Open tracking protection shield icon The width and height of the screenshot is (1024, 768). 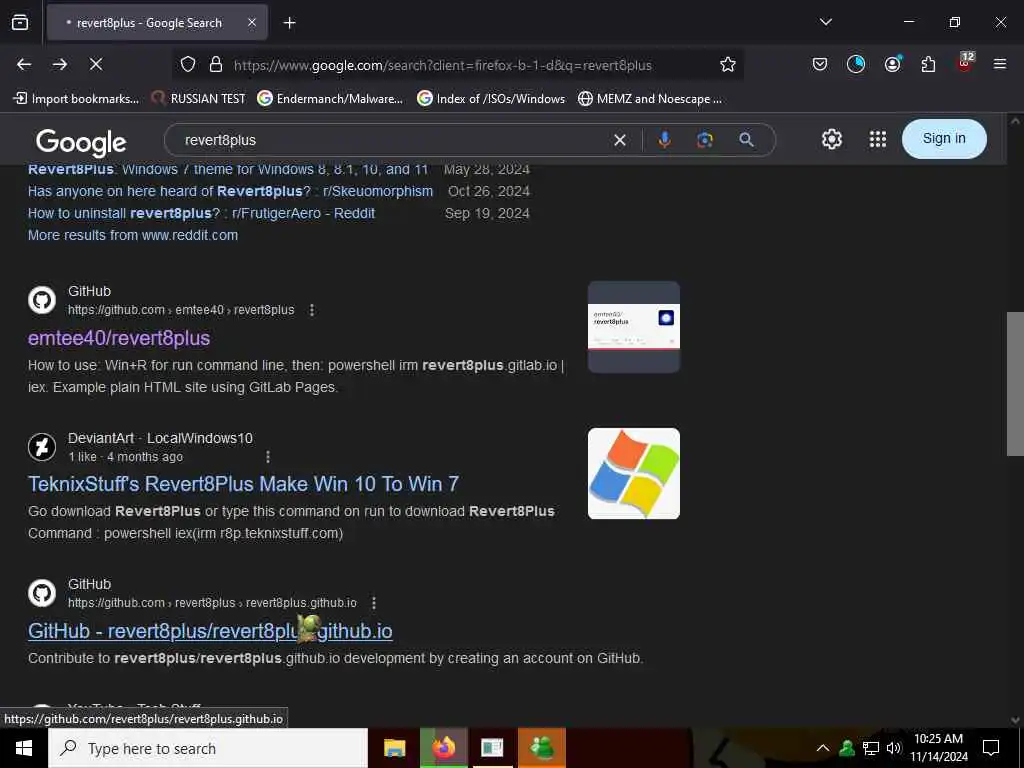click(188, 65)
